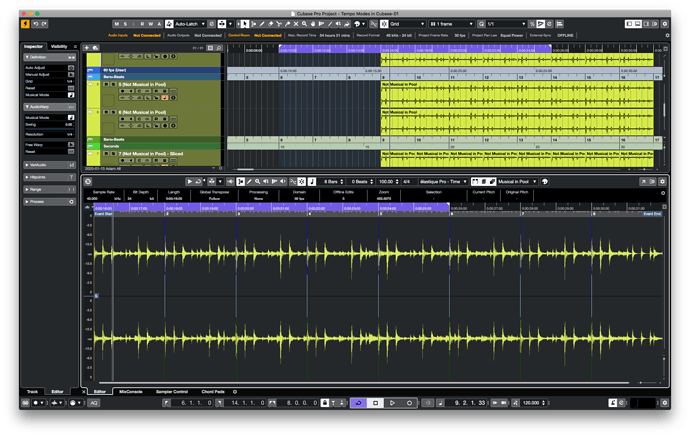The height and width of the screenshot is (437, 690).
Task: Click the sample editor audition play icon
Action: 190,181
